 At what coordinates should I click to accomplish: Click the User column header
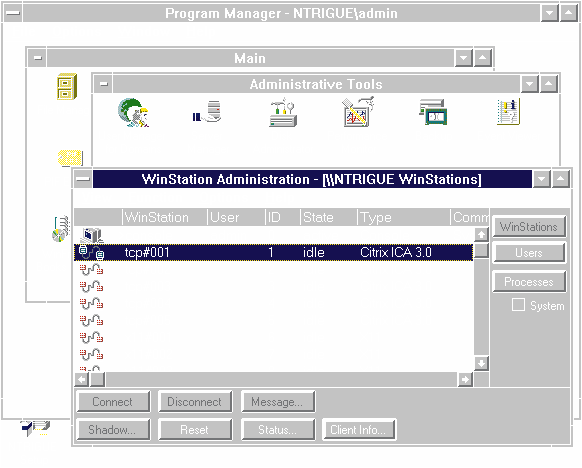pyautogui.click(x=236, y=217)
